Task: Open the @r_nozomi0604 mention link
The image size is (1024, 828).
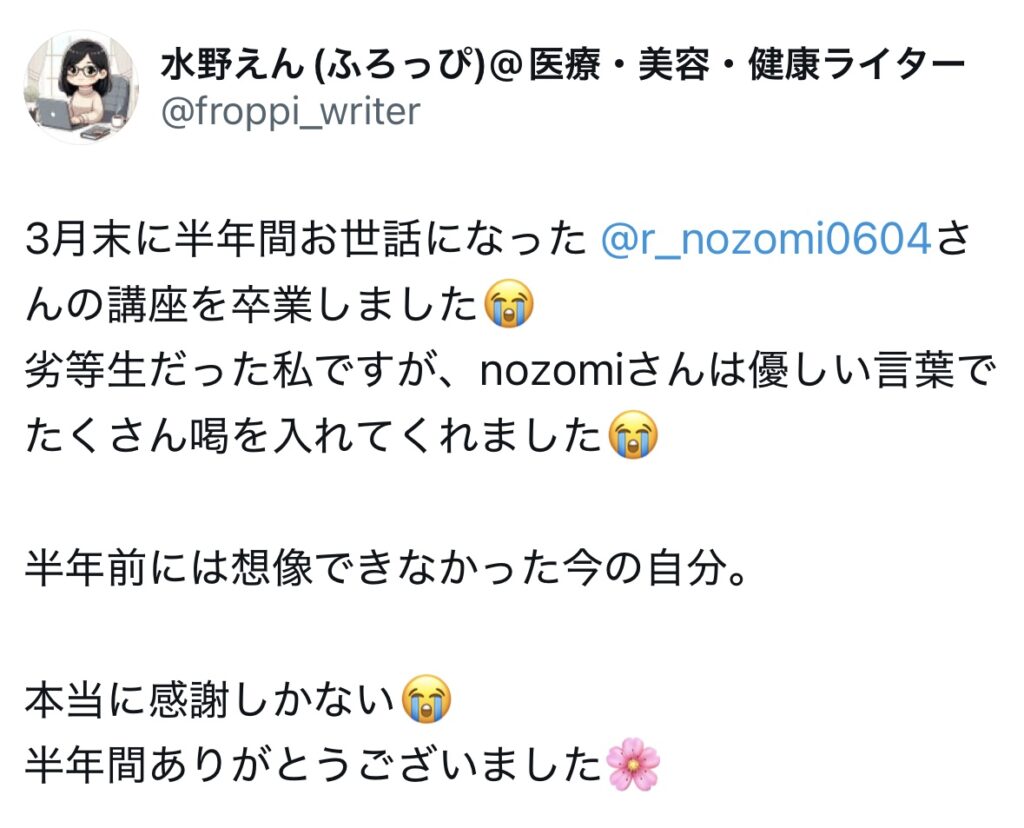Action: tap(765, 238)
